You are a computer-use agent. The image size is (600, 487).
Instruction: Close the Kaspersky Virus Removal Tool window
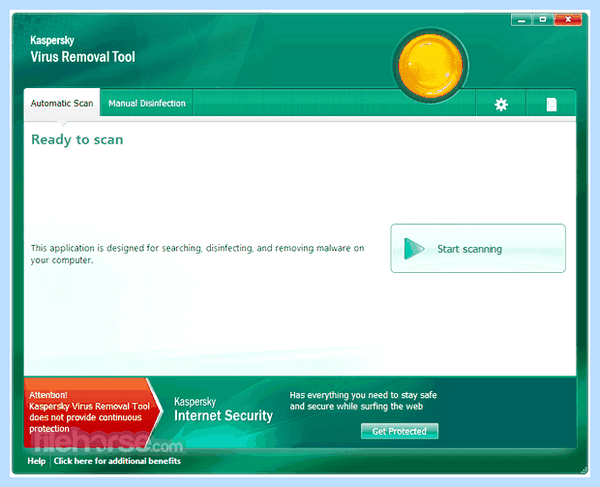(x=568, y=20)
